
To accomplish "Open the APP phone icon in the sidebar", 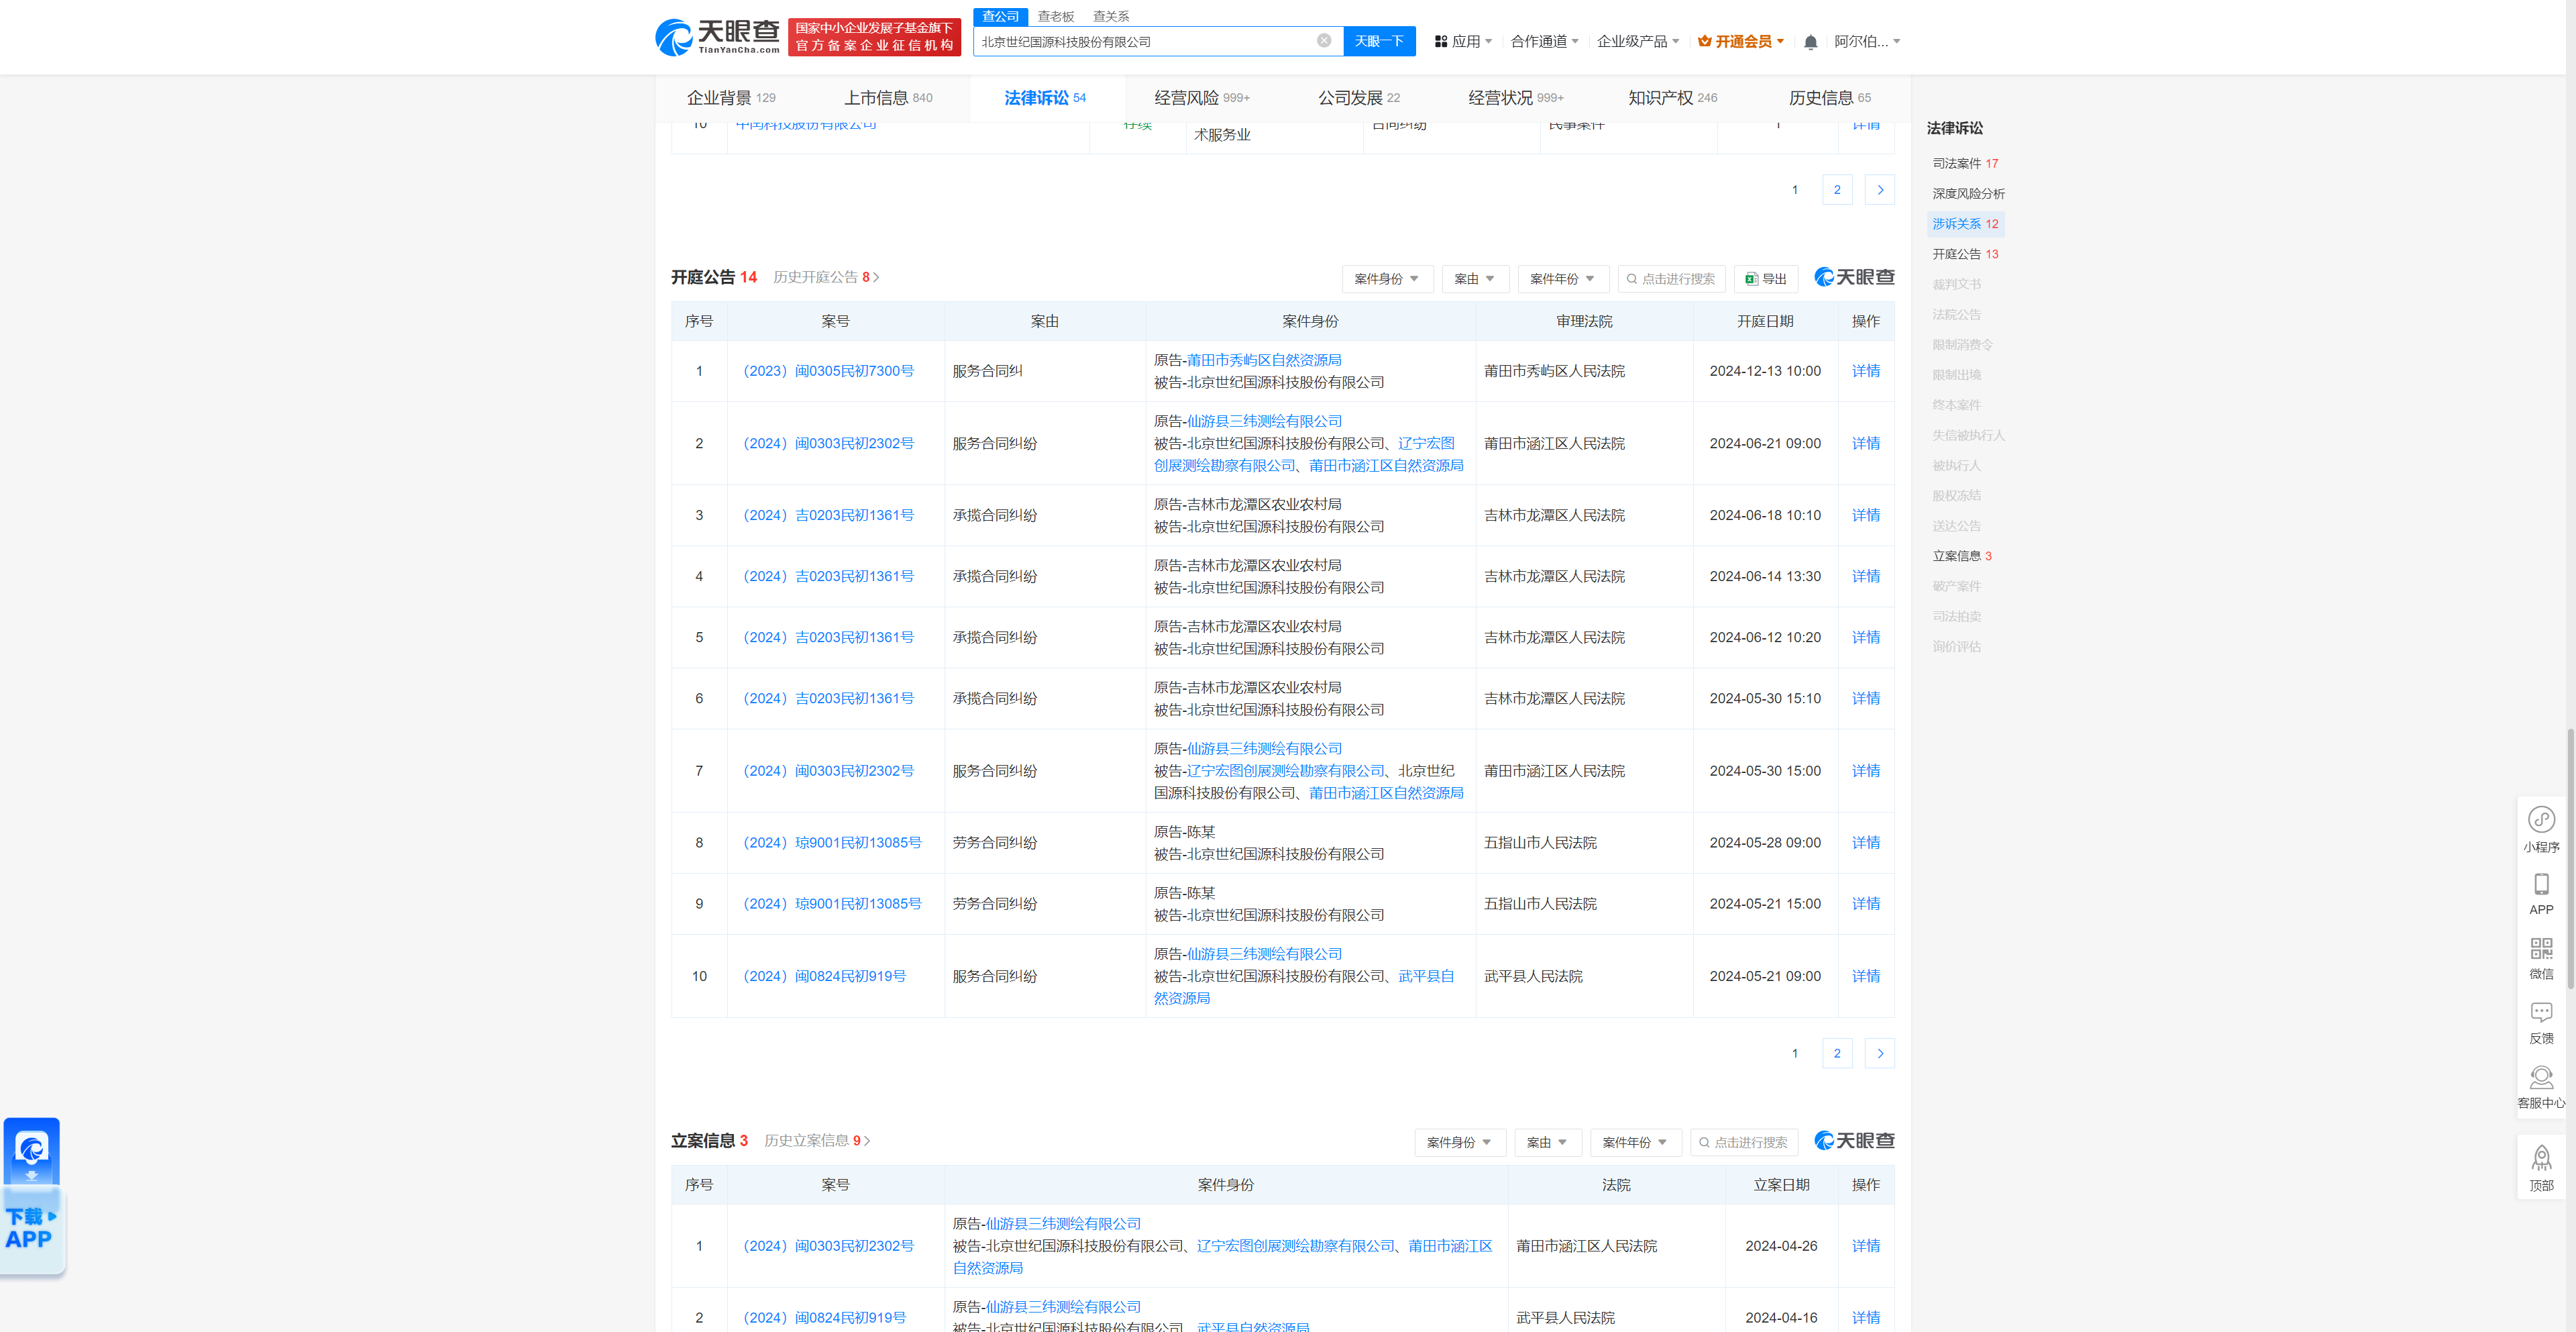I will click(2541, 894).
